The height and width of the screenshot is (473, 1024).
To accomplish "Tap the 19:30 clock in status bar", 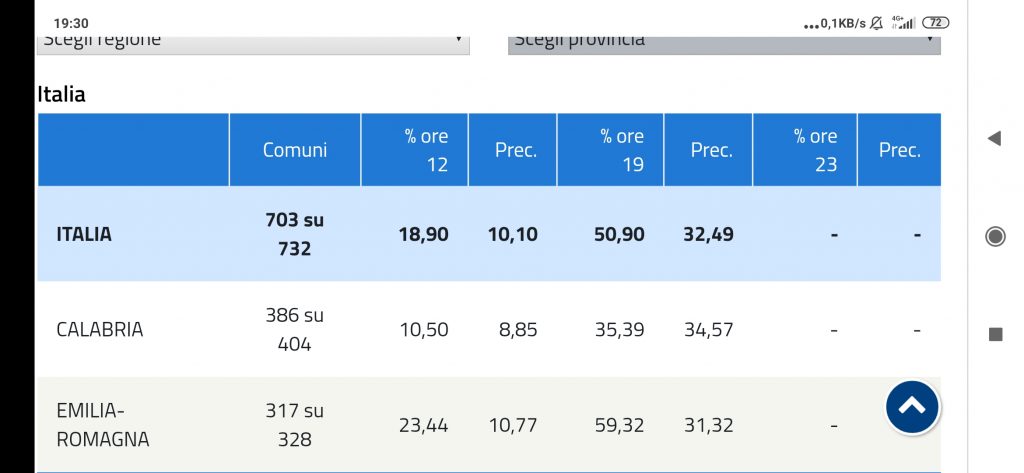I will tap(71, 23).
